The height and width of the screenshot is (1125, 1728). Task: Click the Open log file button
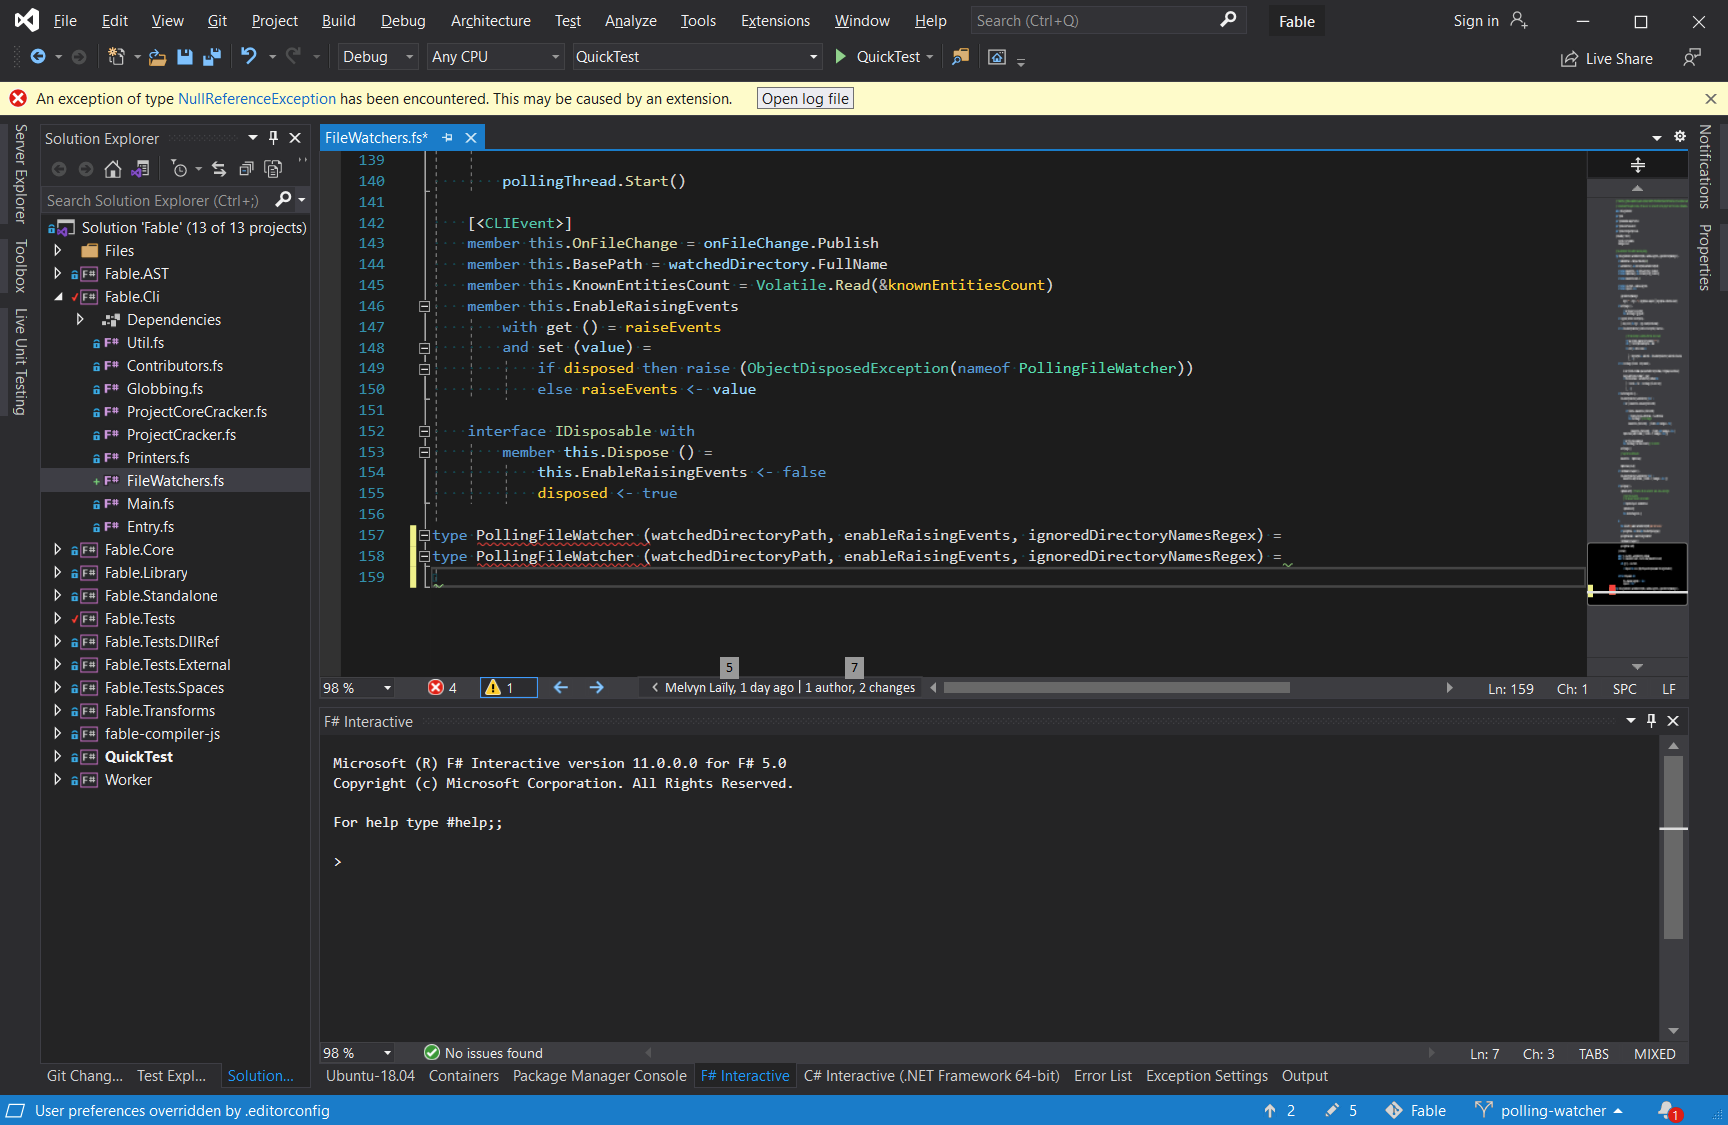coord(804,98)
